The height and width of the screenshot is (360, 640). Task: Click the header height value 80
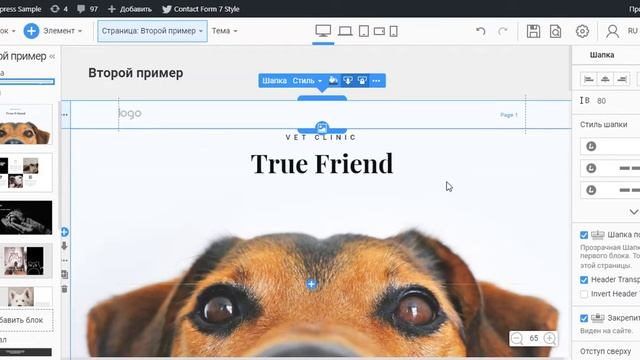pos(601,101)
